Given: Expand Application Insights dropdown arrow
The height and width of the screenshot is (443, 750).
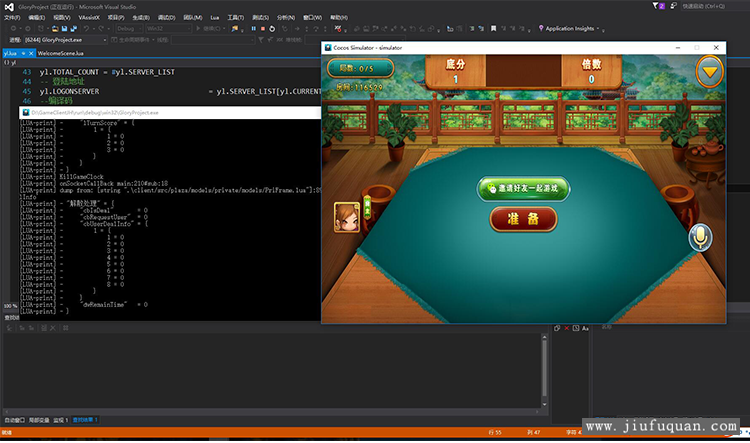Looking at the screenshot, I should coord(598,29).
